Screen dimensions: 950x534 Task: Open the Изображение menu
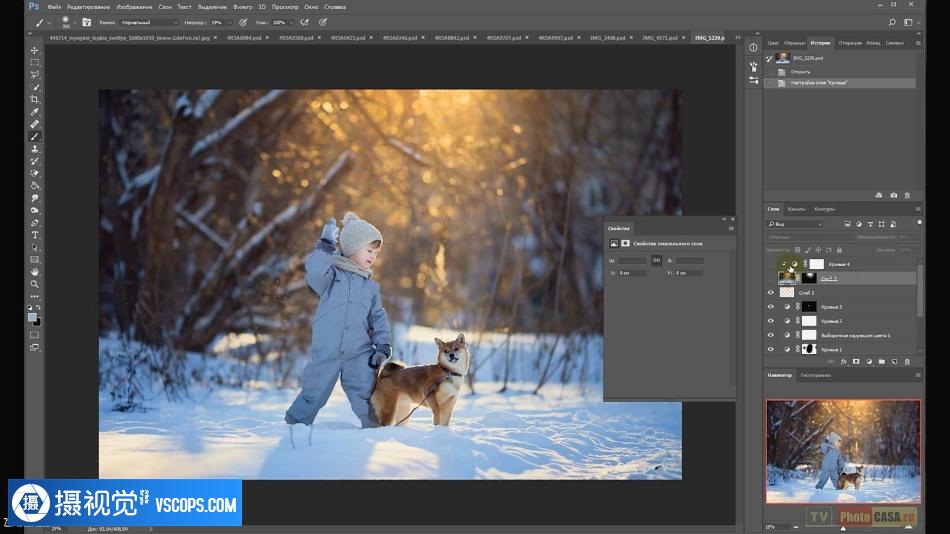[x=134, y=7]
